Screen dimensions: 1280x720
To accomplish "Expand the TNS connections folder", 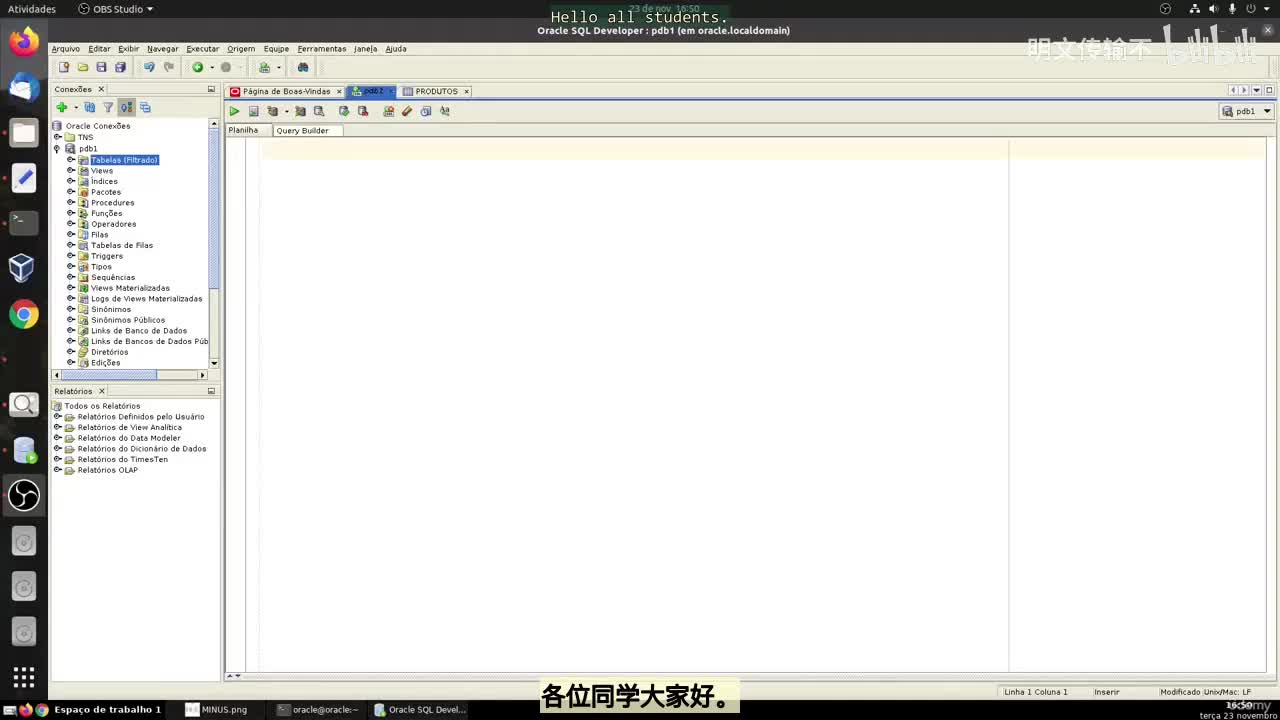I will coord(58,137).
